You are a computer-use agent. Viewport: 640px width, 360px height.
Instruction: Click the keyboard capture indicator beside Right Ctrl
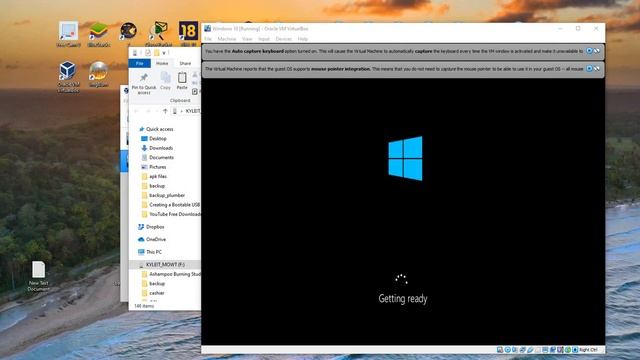(x=575, y=350)
